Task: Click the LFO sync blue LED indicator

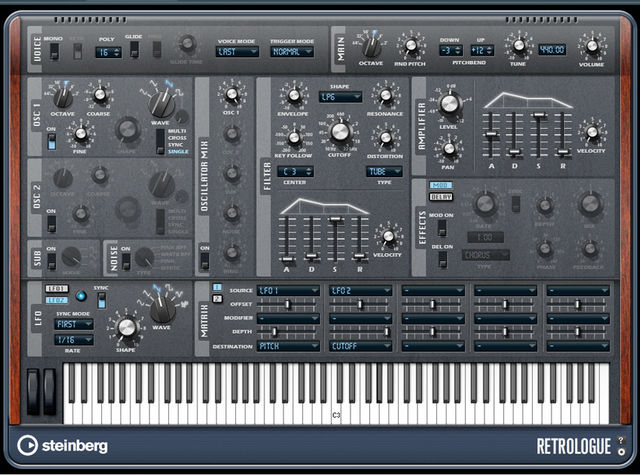Action: pos(81,296)
